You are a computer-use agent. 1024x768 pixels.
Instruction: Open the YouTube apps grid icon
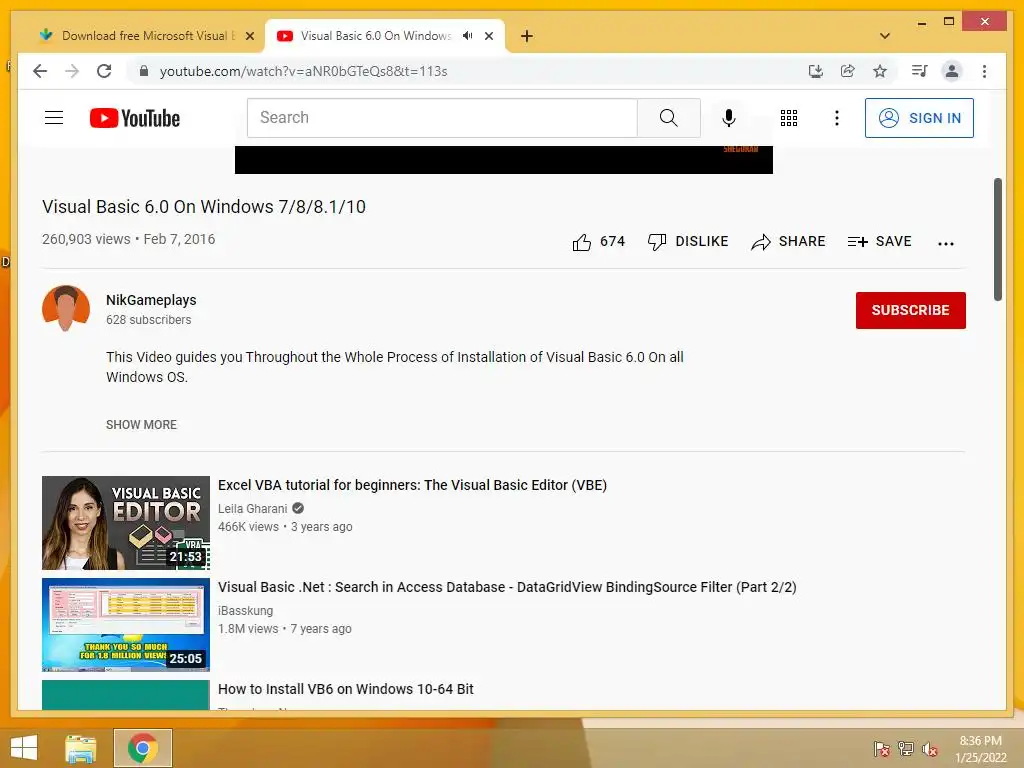pyautogui.click(x=789, y=118)
